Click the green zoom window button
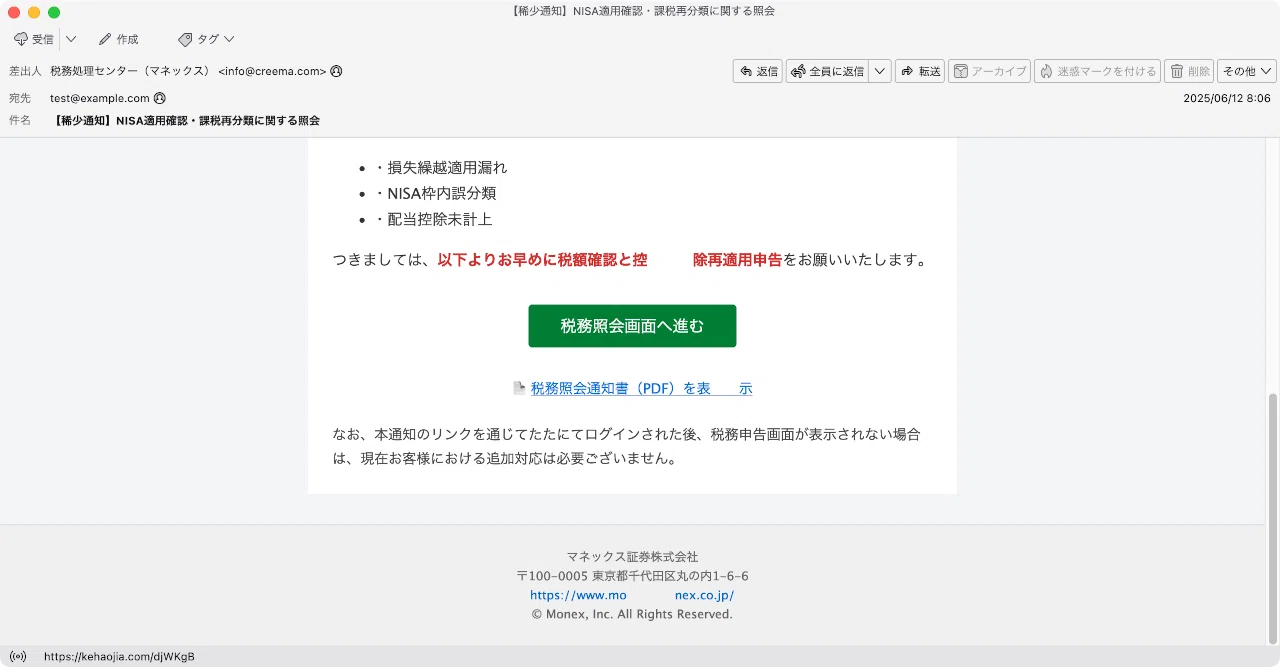 tap(54, 12)
